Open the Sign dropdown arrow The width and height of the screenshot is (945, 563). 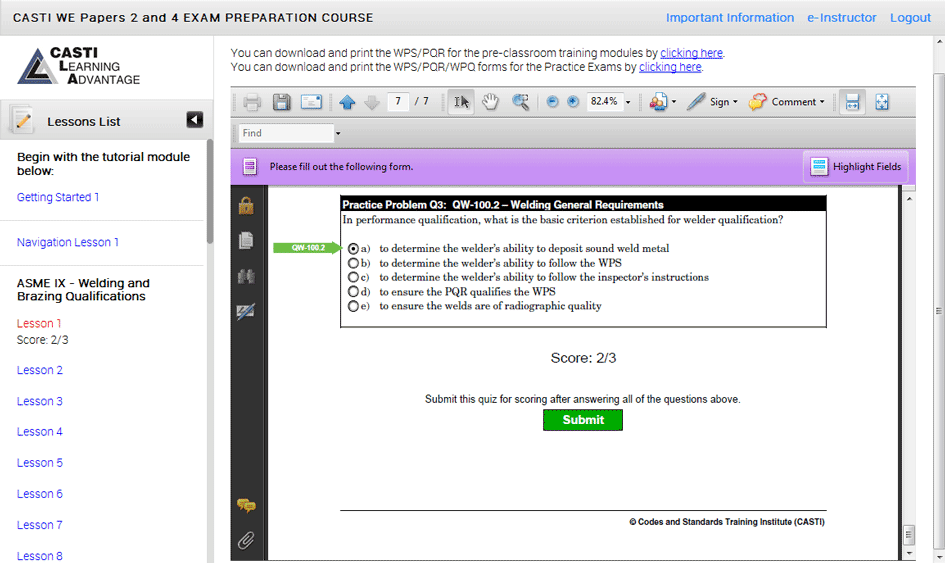pyautogui.click(x=735, y=102)
